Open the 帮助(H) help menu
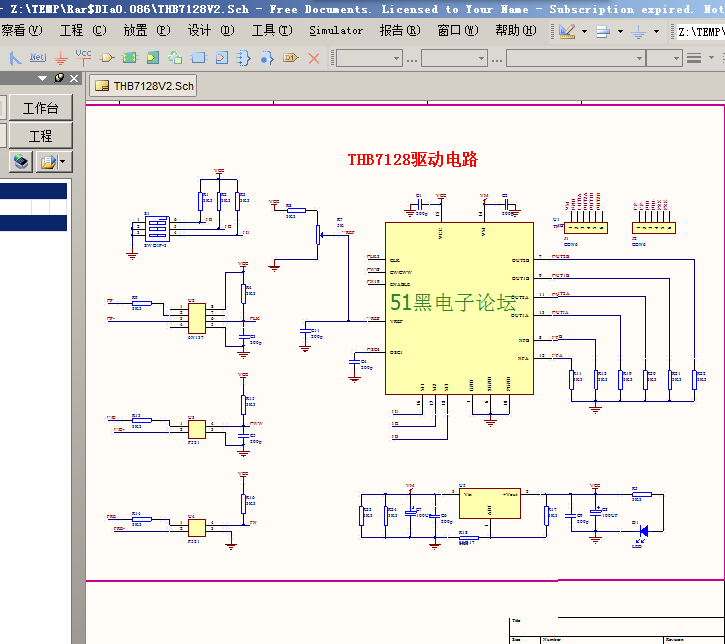Viewport: 725px width, 644px height. 516,31
